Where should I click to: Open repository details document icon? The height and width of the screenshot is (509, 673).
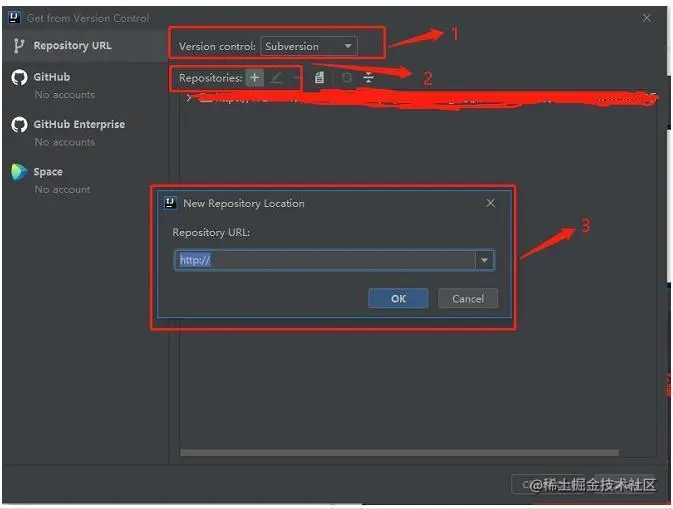319,78
